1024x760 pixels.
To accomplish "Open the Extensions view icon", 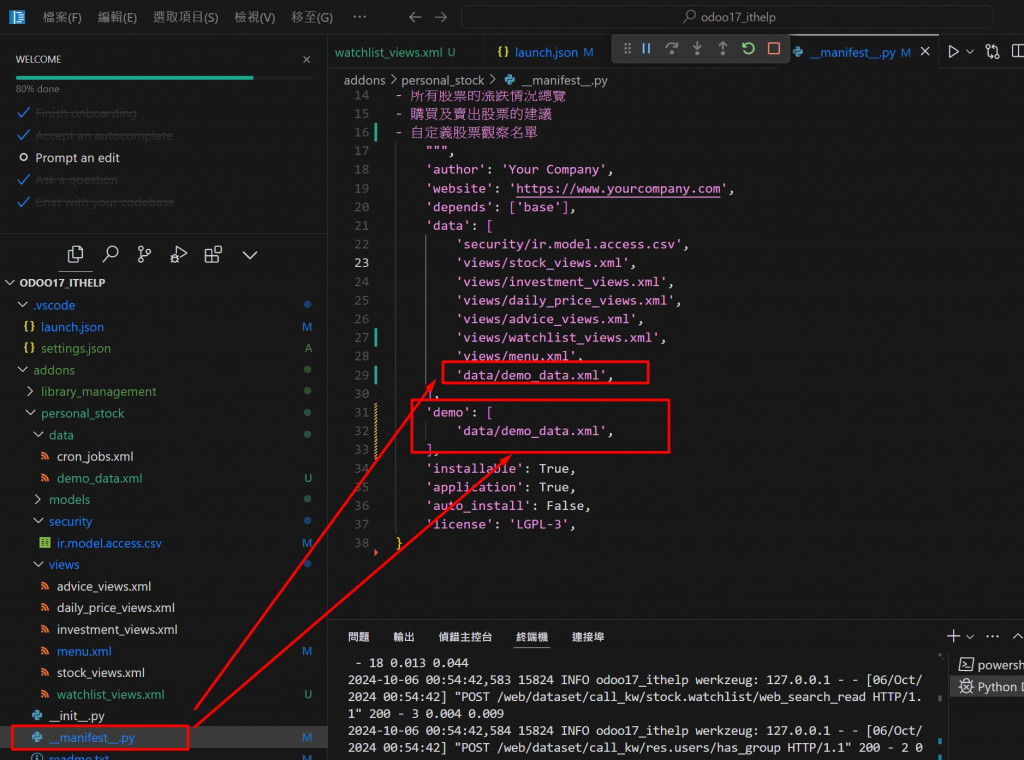I will (213, 255).
